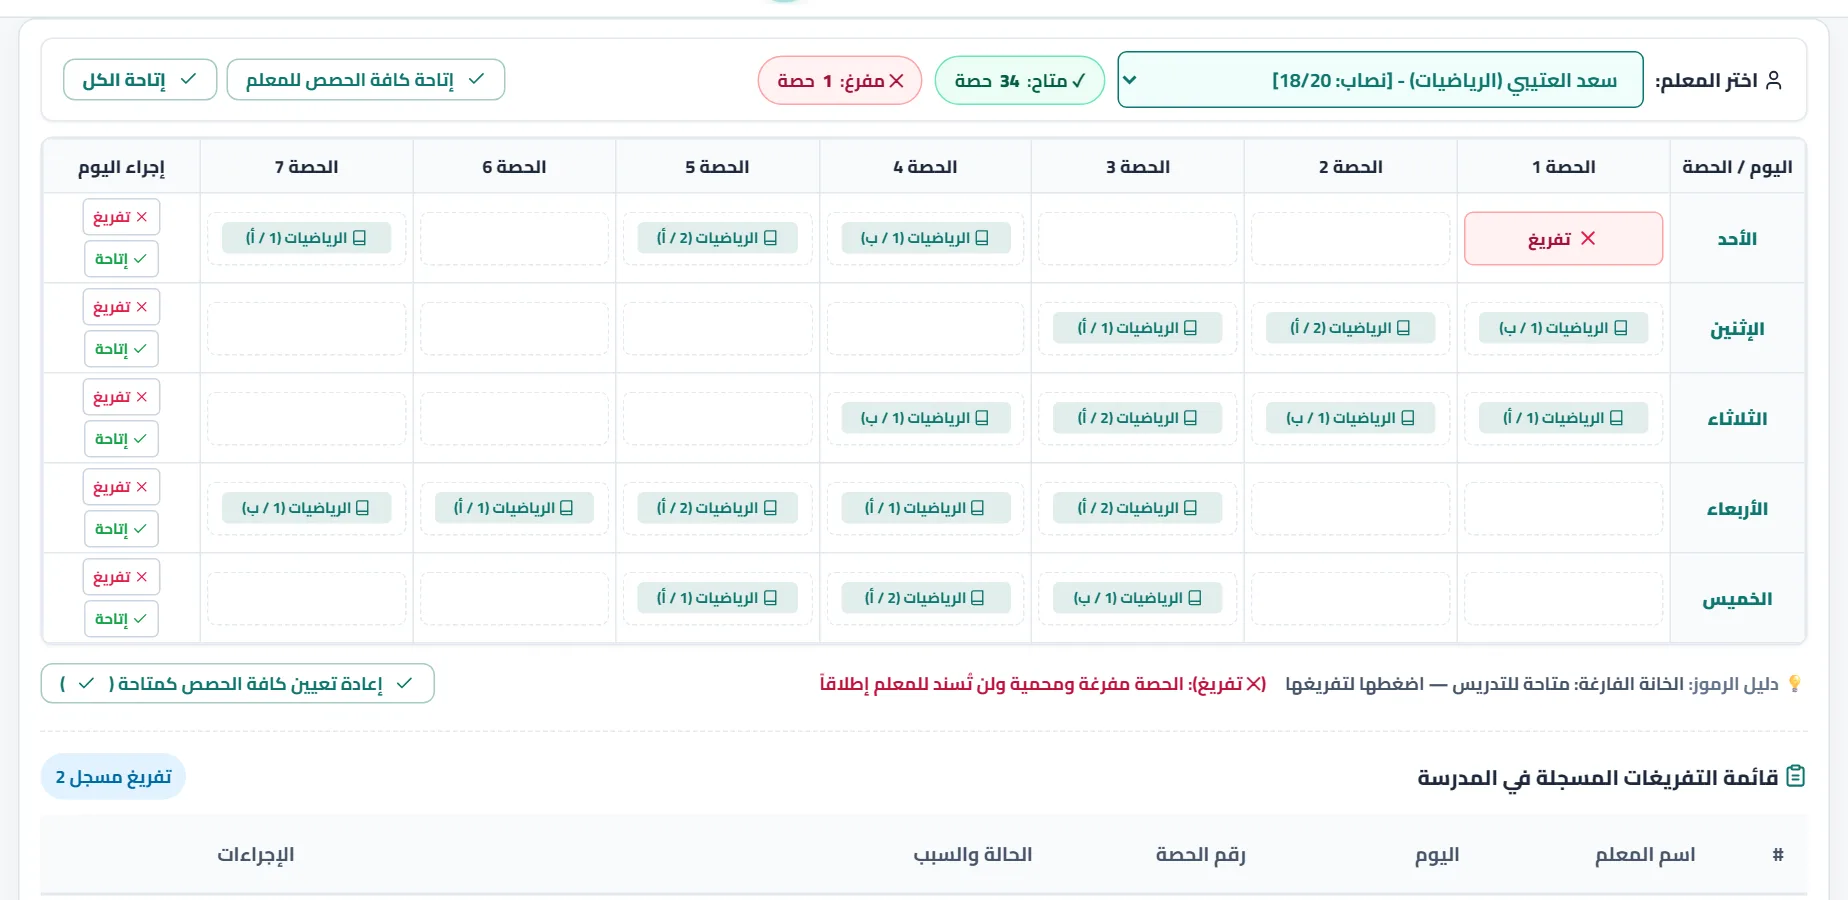
Task: Click the مفرغ 1 حصة badge
Action: [840, 81]
